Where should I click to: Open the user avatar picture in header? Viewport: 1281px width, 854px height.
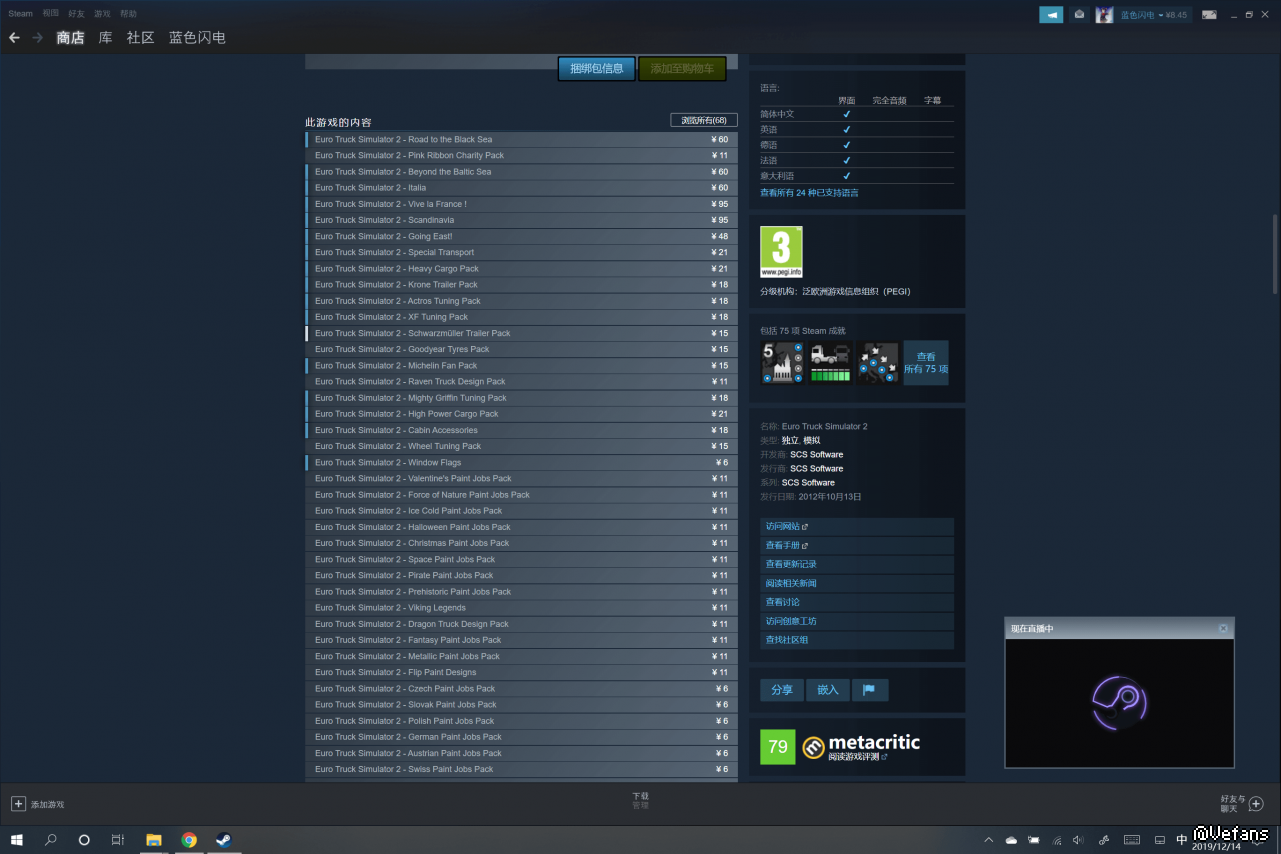(1104, 14)
